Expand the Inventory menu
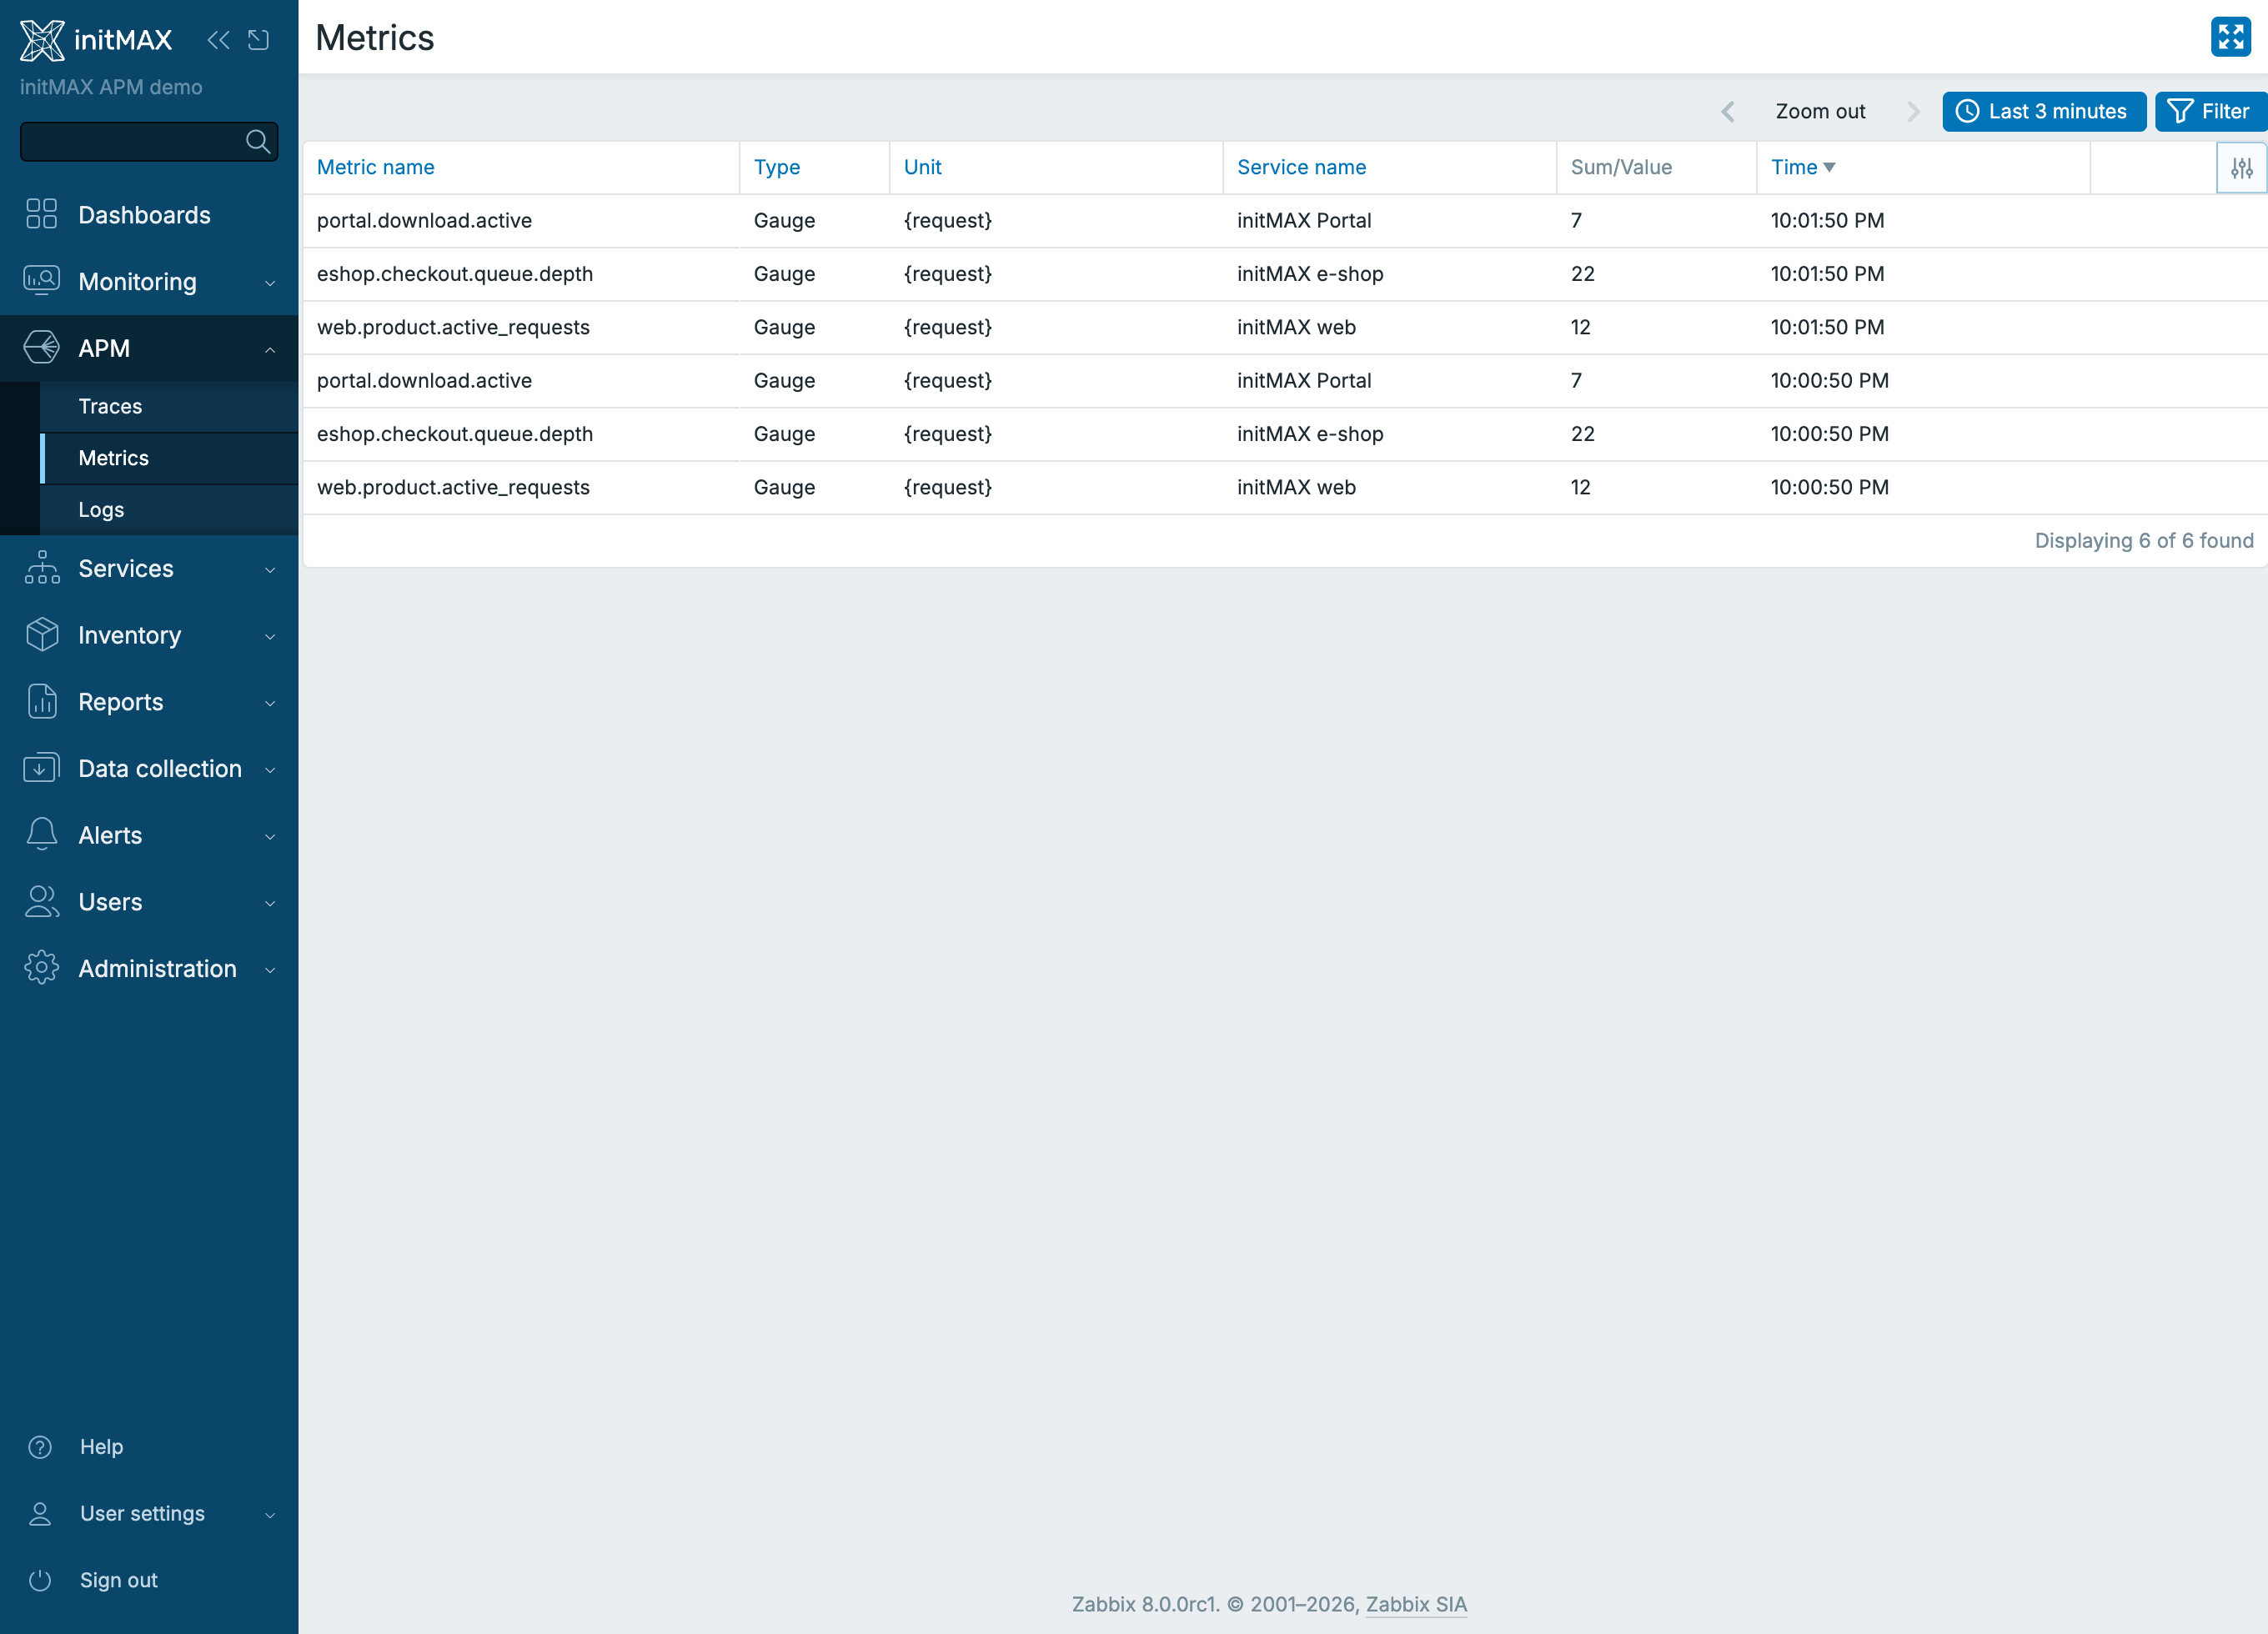 [x=149, y=635]
